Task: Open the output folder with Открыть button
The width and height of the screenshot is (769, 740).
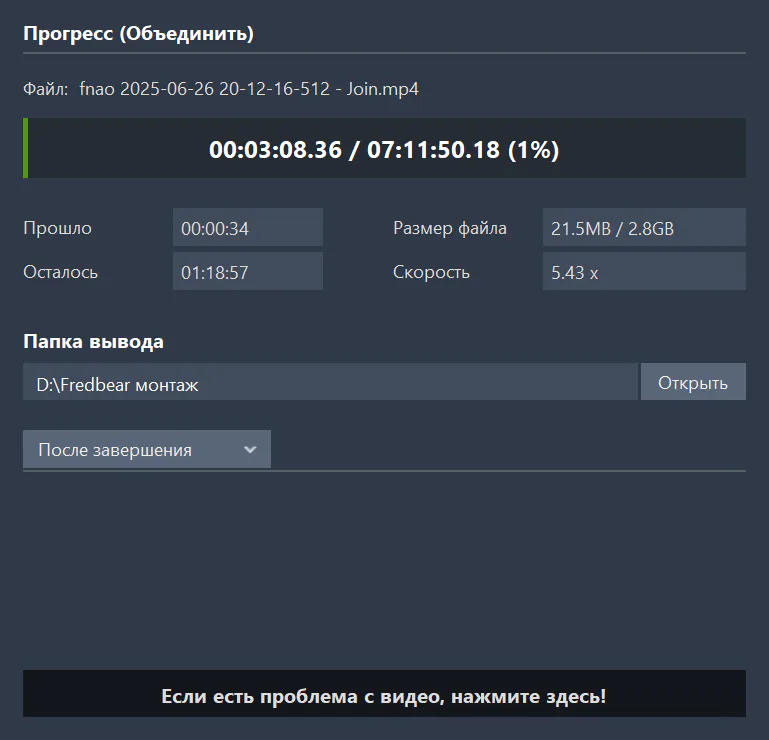Action: pyautogui.click(x=693, y=382)
